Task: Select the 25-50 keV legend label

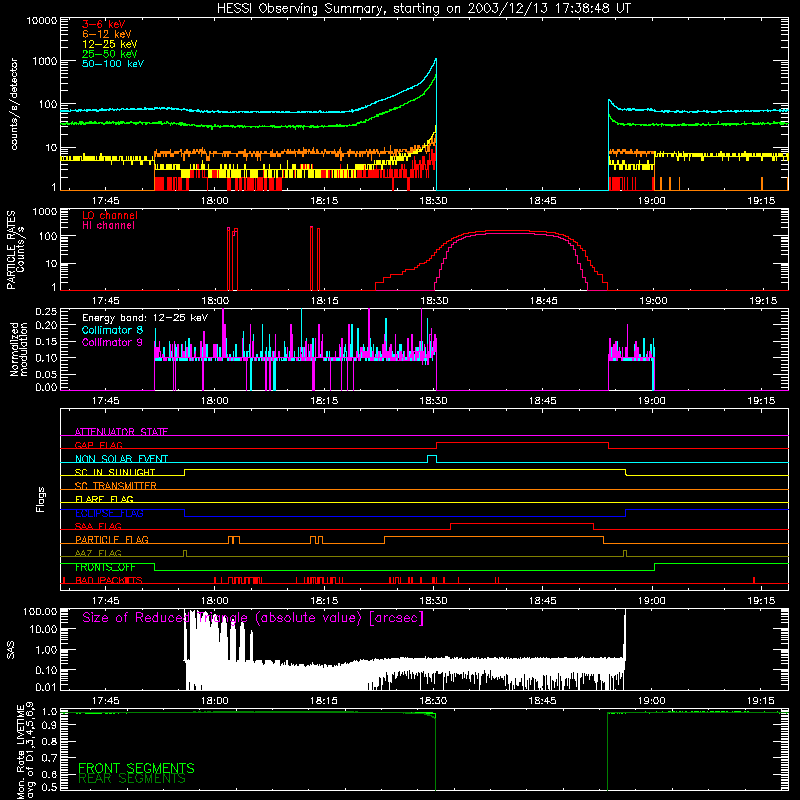Action: (x=109, y=54)
